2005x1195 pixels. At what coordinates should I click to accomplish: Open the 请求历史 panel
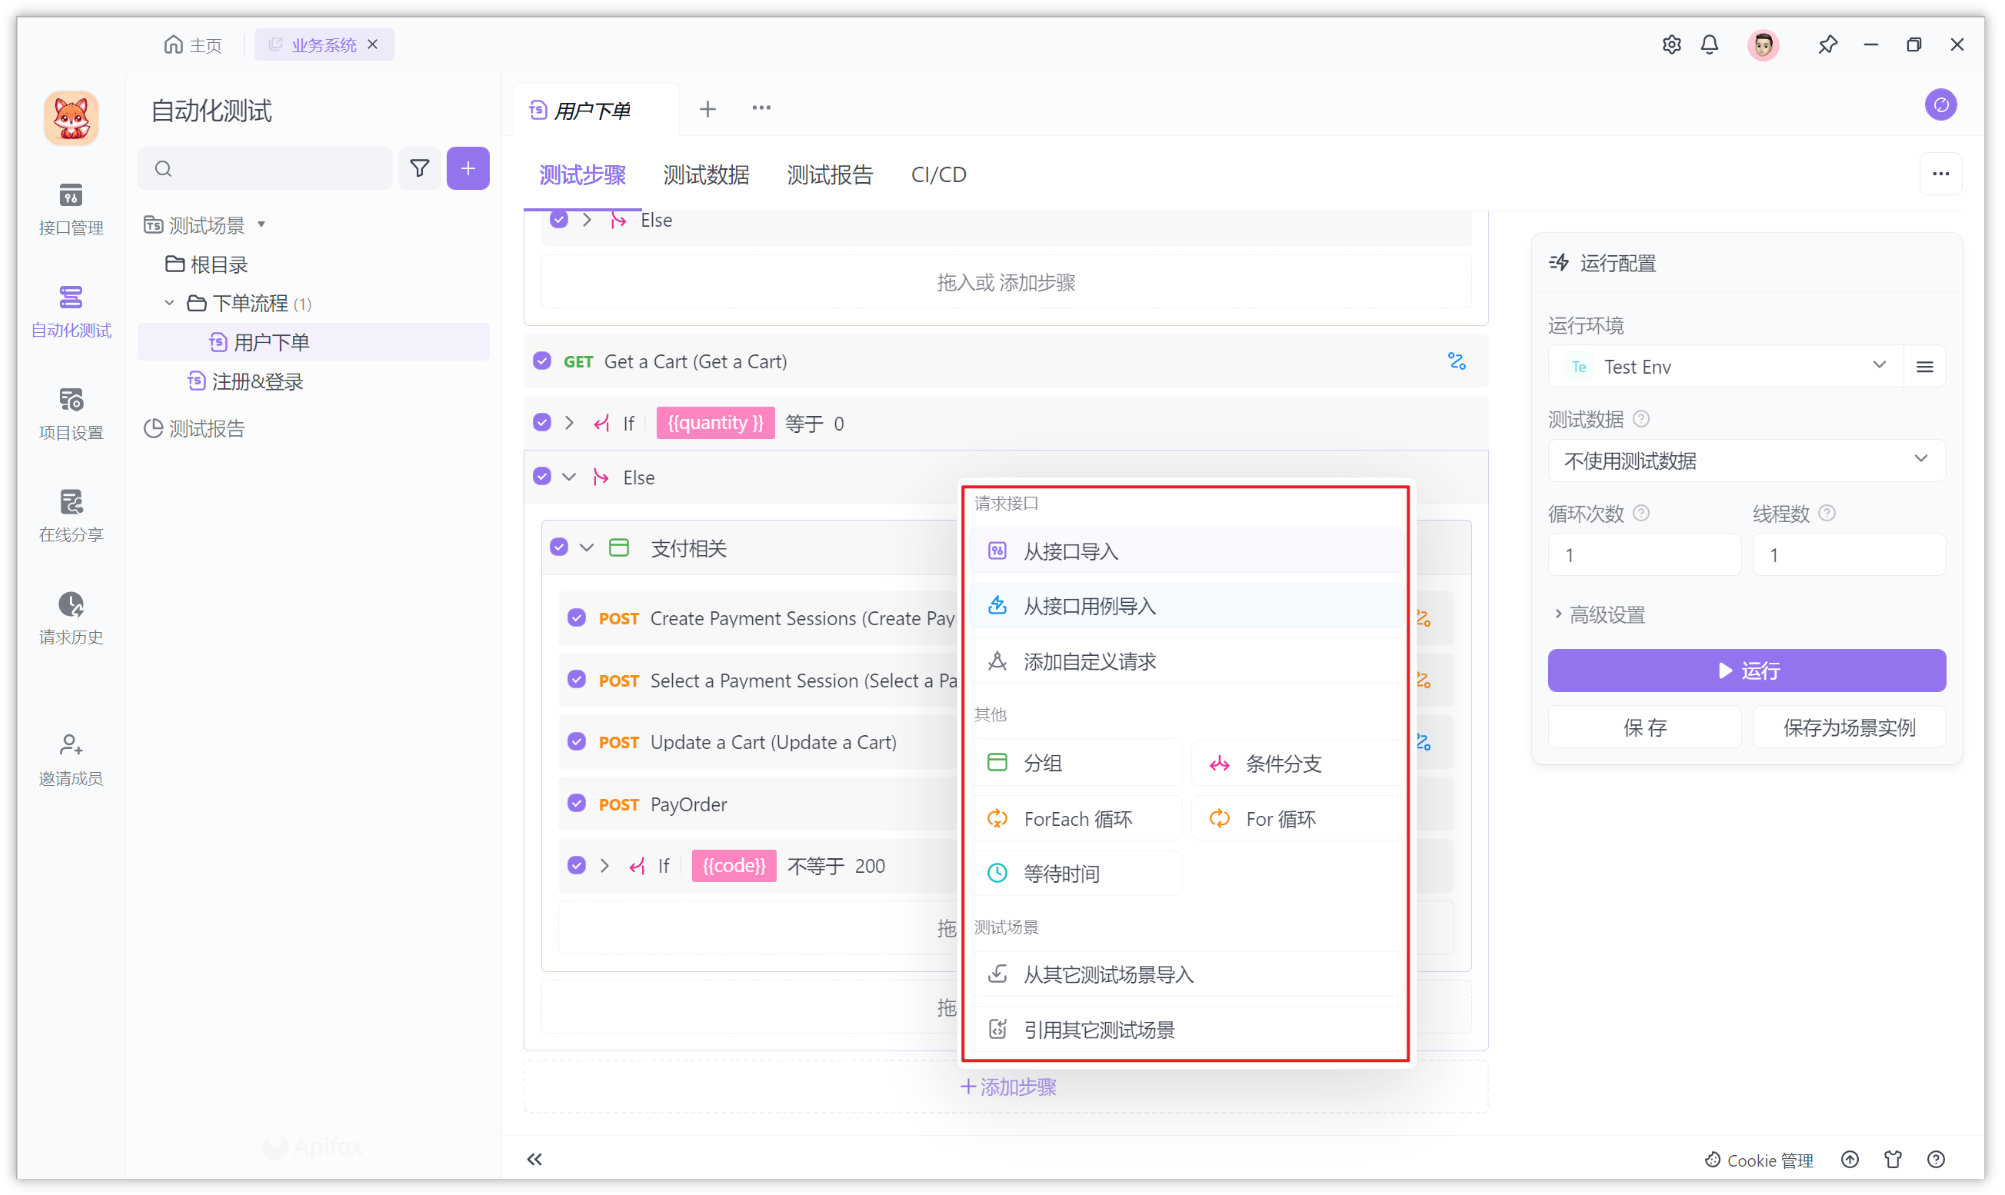point(70,616)
